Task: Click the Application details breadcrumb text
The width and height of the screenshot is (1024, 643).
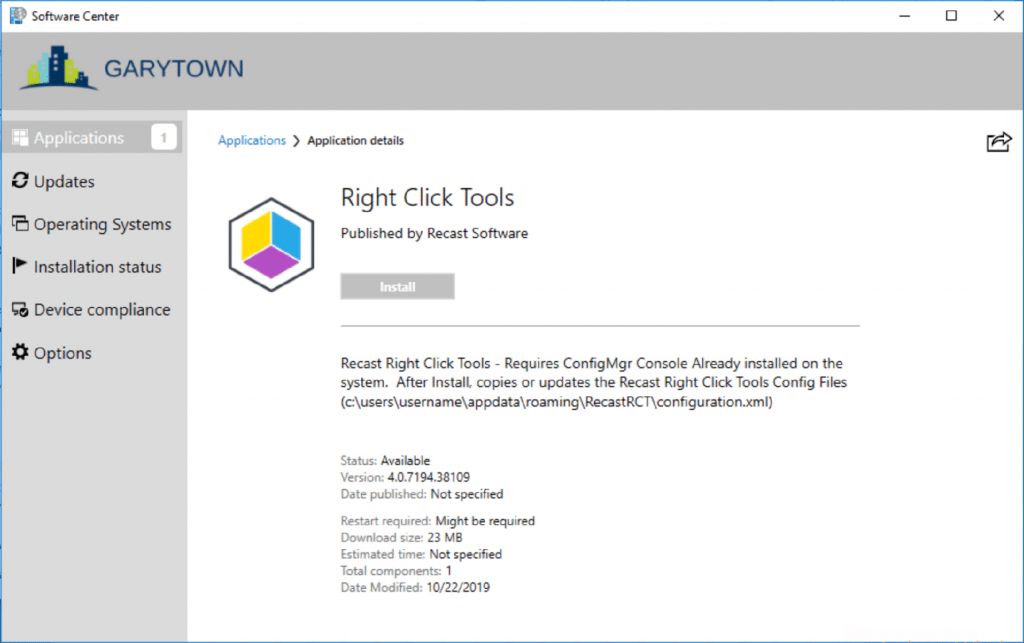Action: pos(355,141)
